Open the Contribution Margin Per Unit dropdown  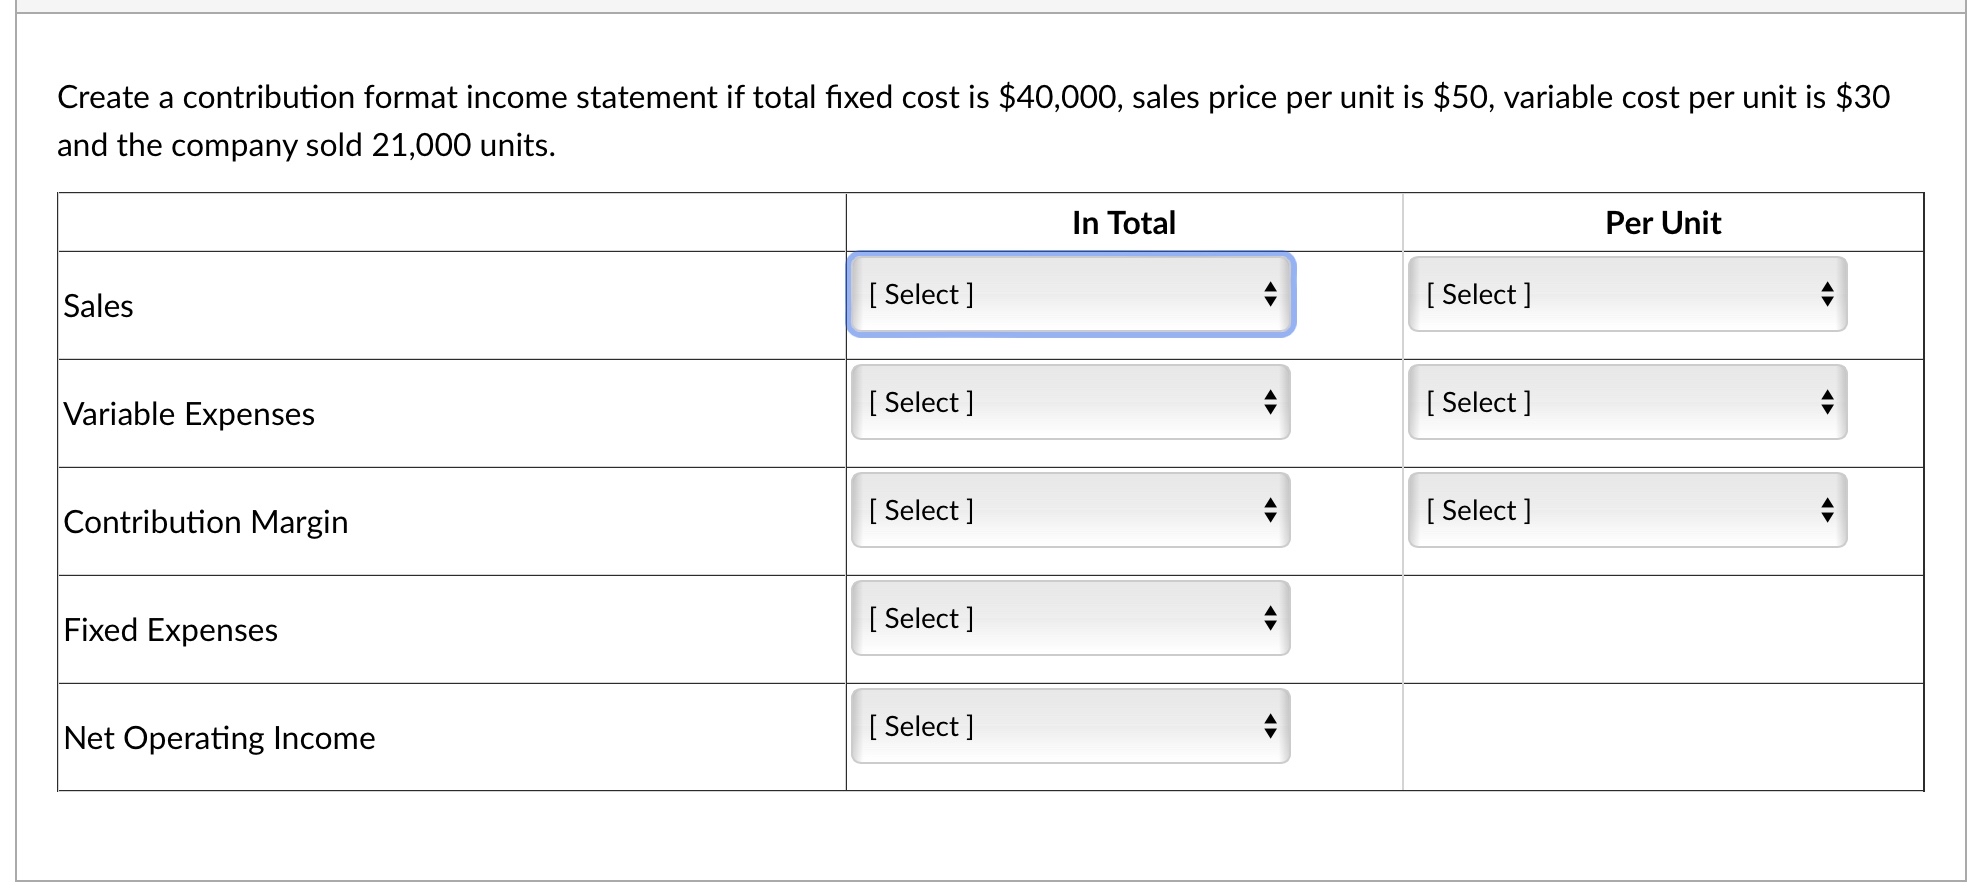[1627, 510]
